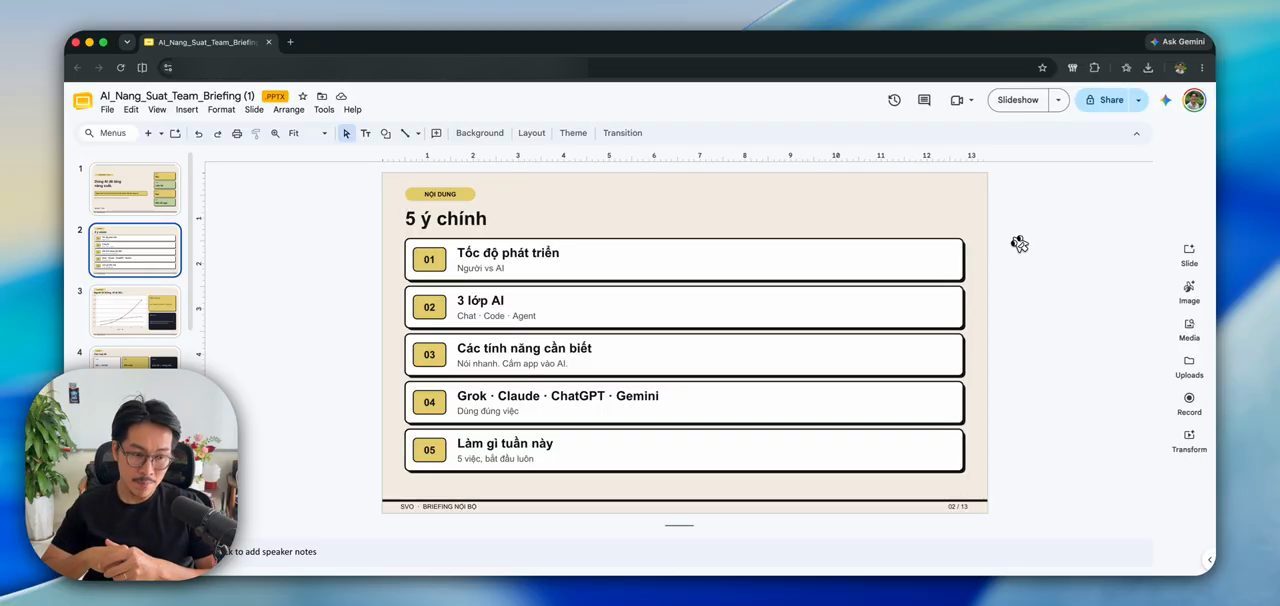This screenshot has width=1280, height=606.
Task: Open the Image side panel tool
Action: click(1189, 292)
